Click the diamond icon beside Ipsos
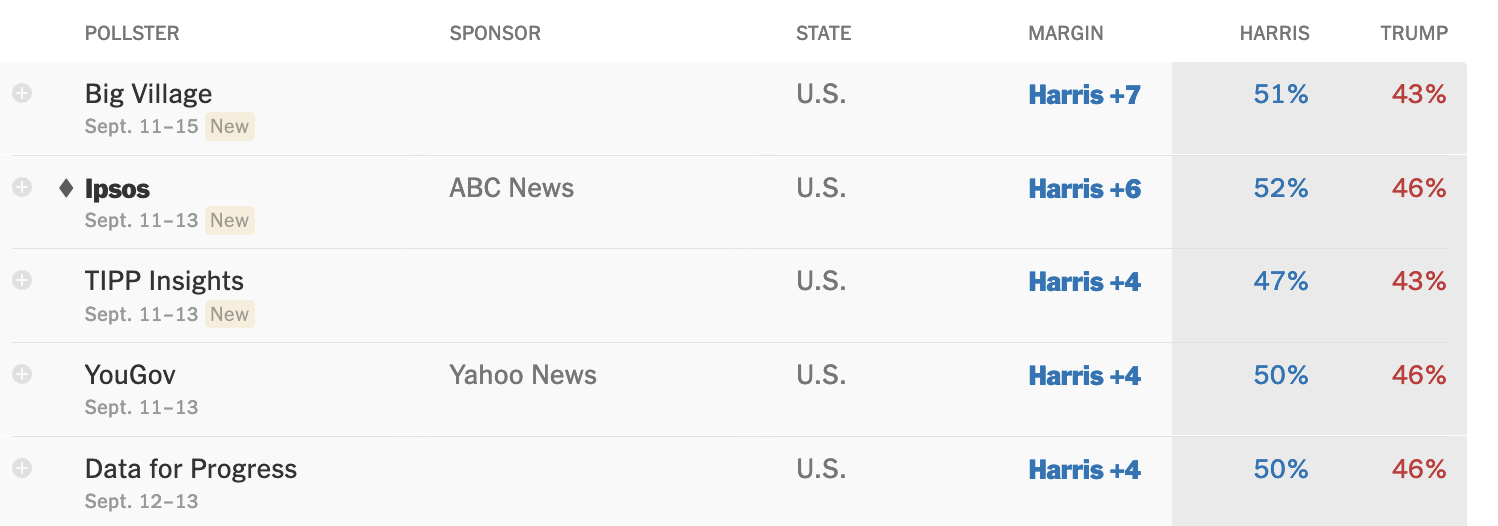 [66, 188]
